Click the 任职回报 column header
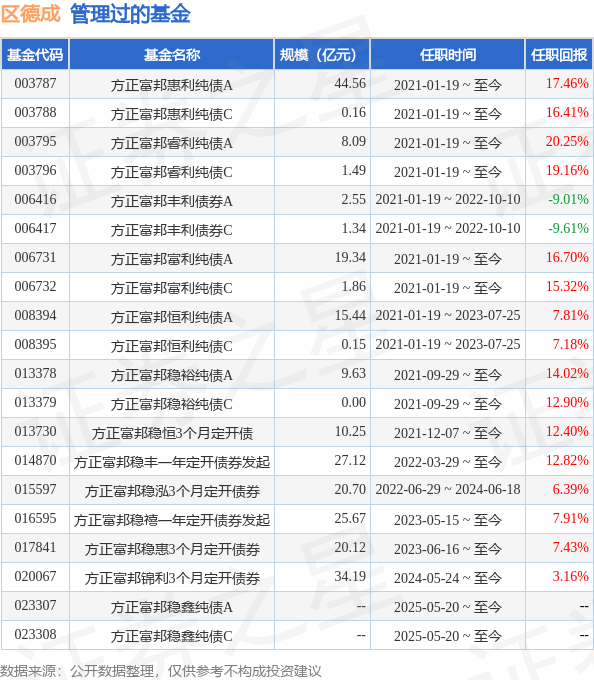 point(559,55)
